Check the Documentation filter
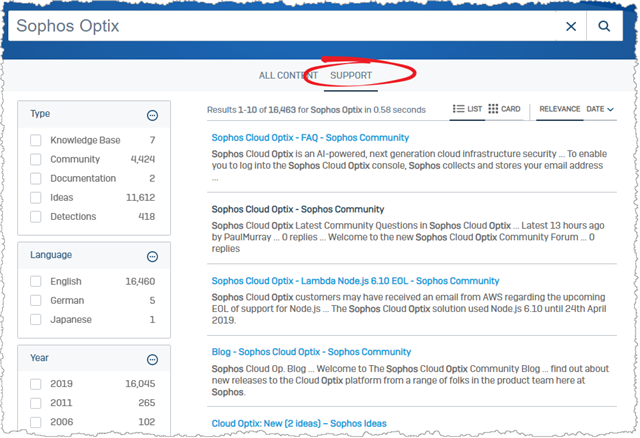This screenshot has height=438, width=640. pyautogui.click(x=36, y=178)
